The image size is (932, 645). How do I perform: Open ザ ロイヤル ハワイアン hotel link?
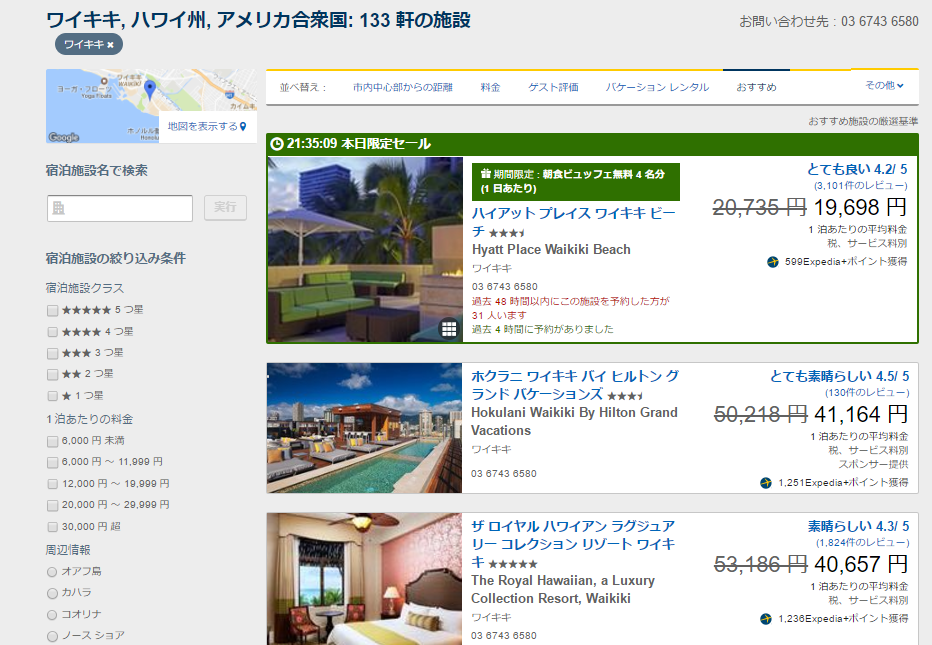[573, 544]
